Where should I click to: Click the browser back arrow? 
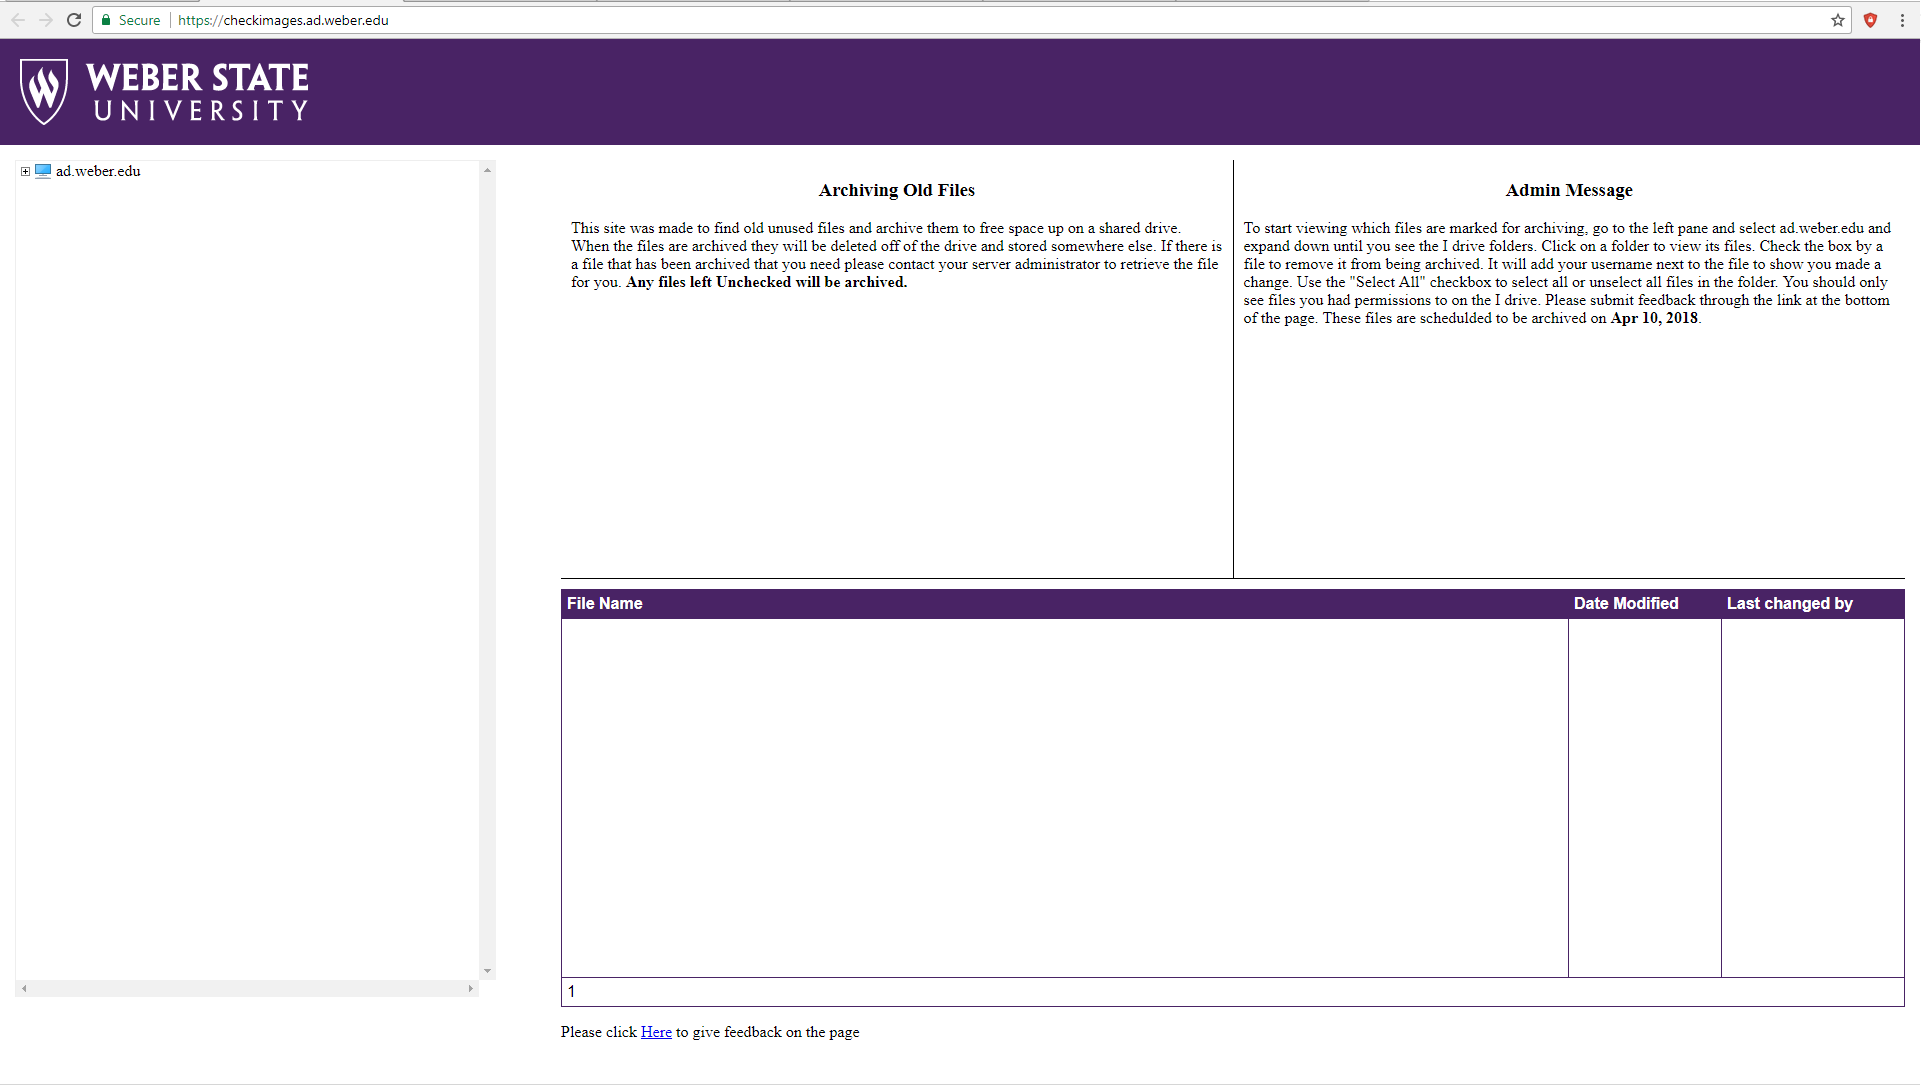pos(18,20)
